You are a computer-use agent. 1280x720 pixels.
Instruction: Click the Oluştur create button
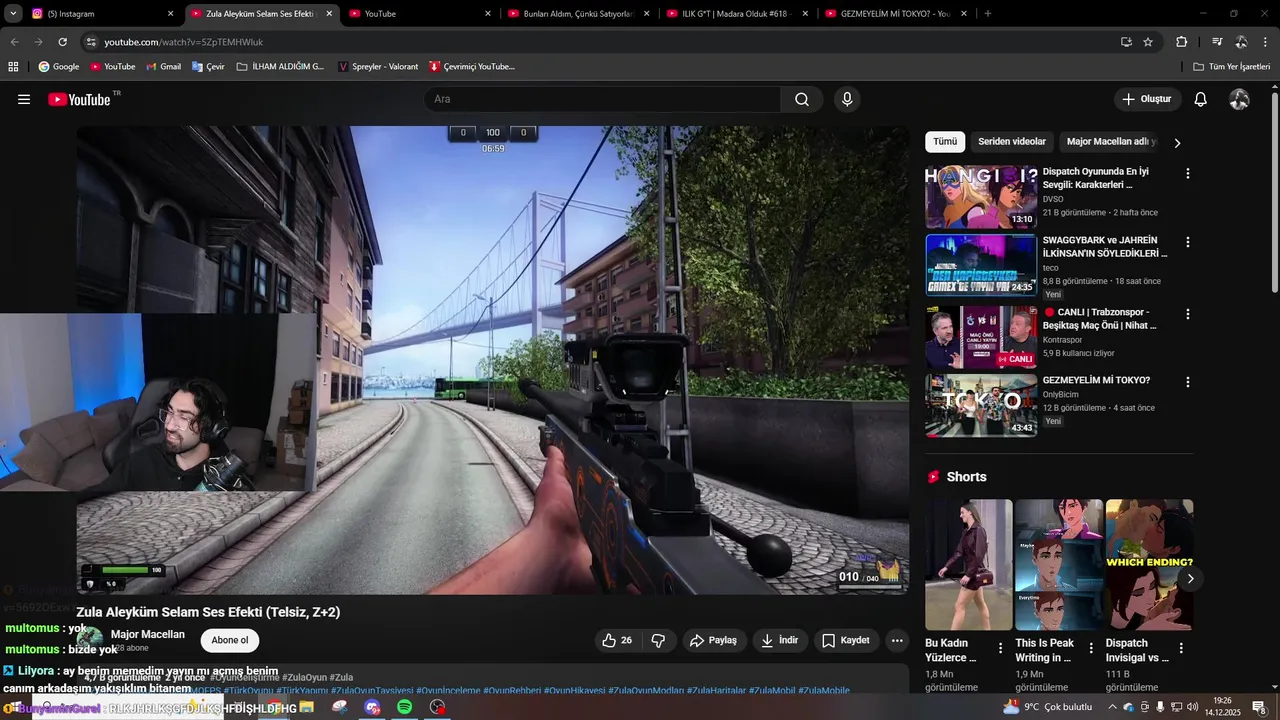click(x=1147, y=99)
